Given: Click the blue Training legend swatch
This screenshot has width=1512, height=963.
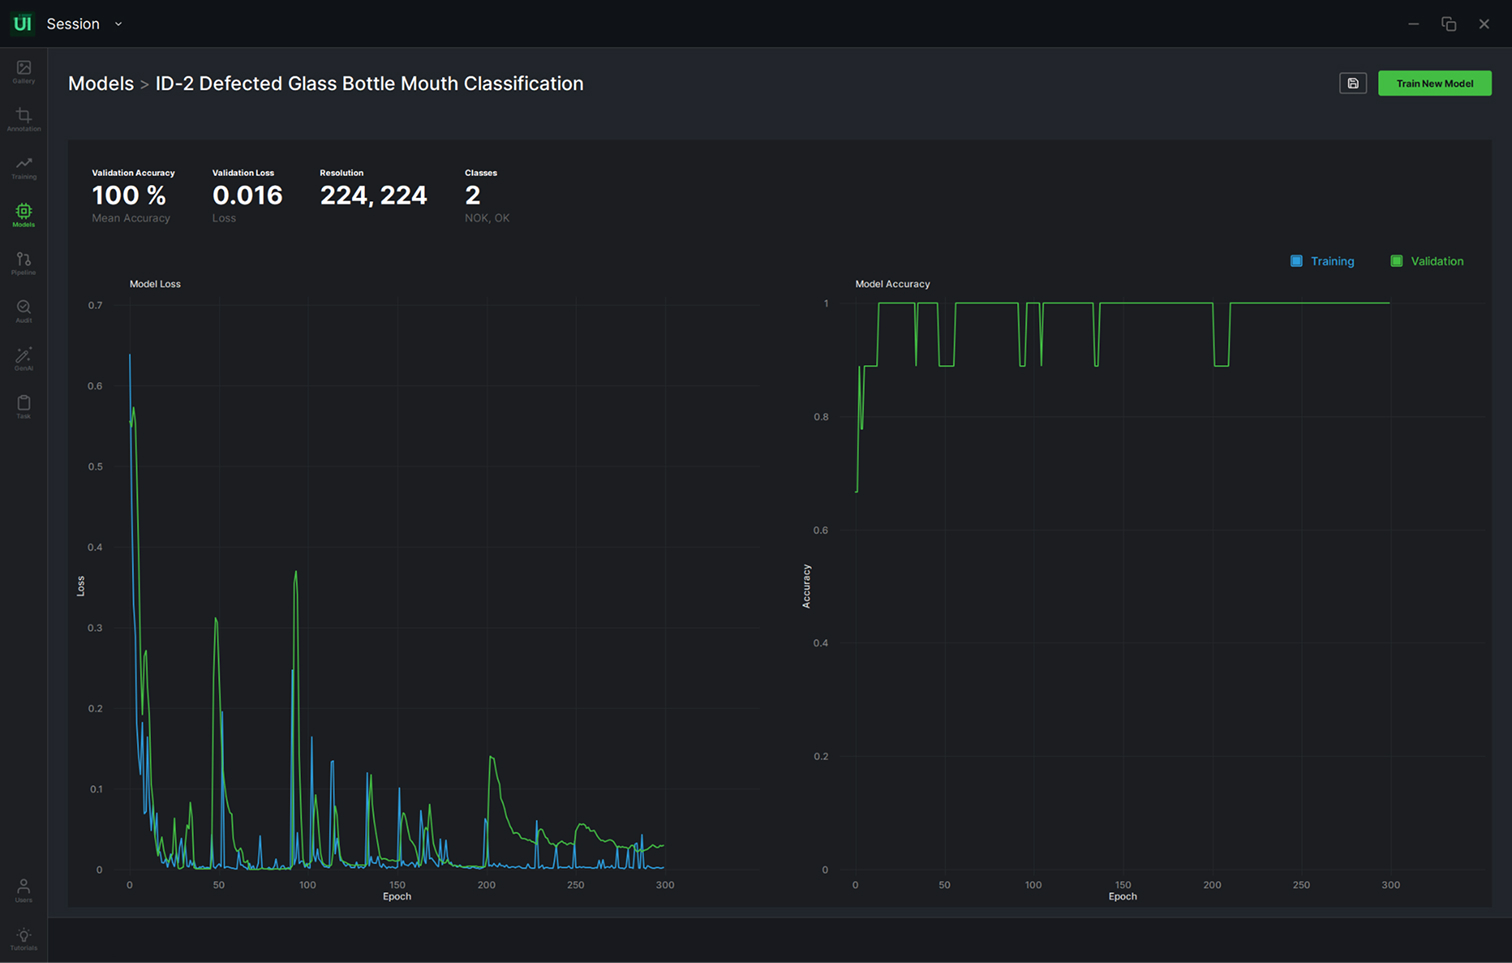Looking at the screenshot, I should (x=1296, y=261).
